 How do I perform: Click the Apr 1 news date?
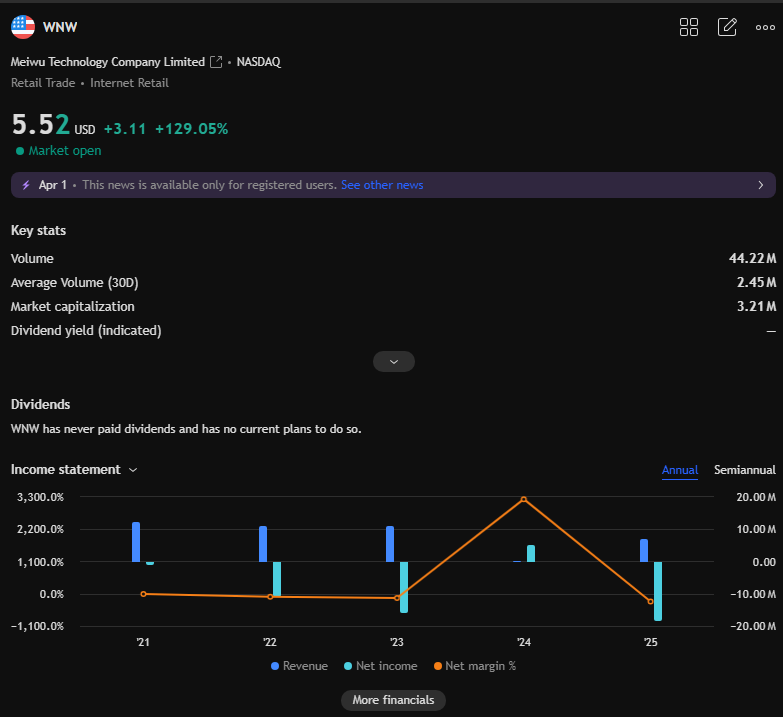52,185
